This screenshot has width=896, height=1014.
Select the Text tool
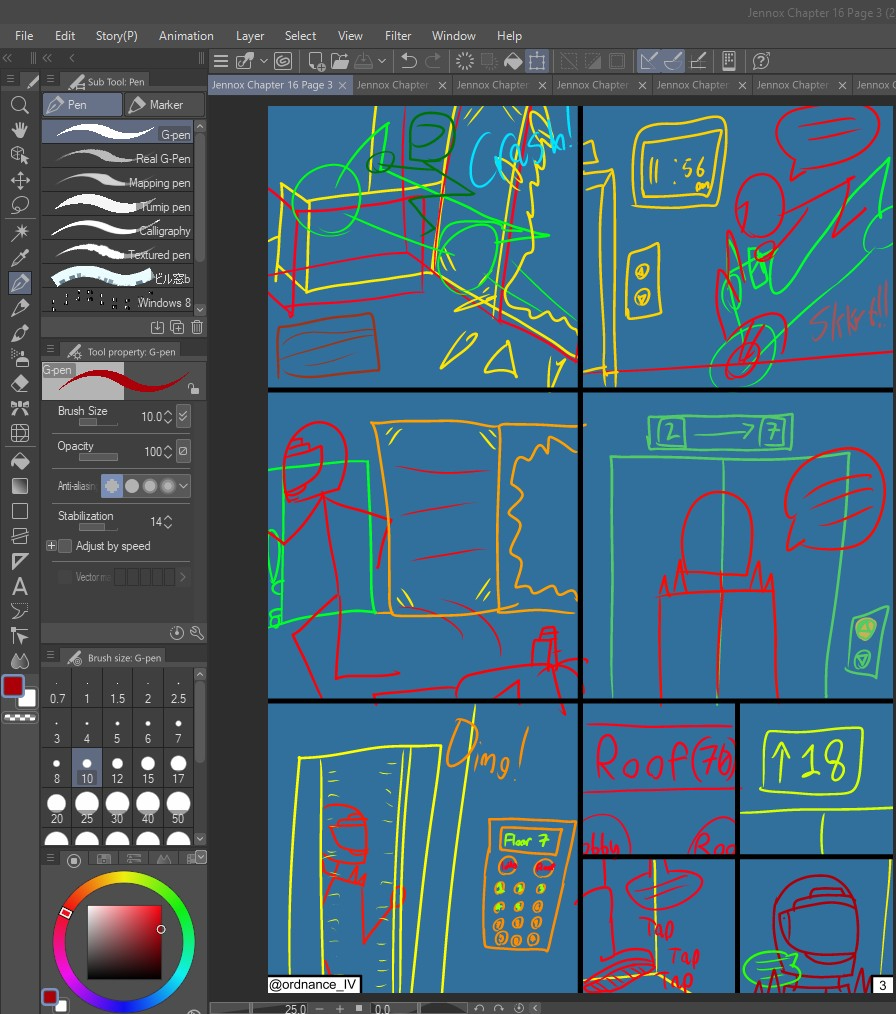[x=19, y=586]
